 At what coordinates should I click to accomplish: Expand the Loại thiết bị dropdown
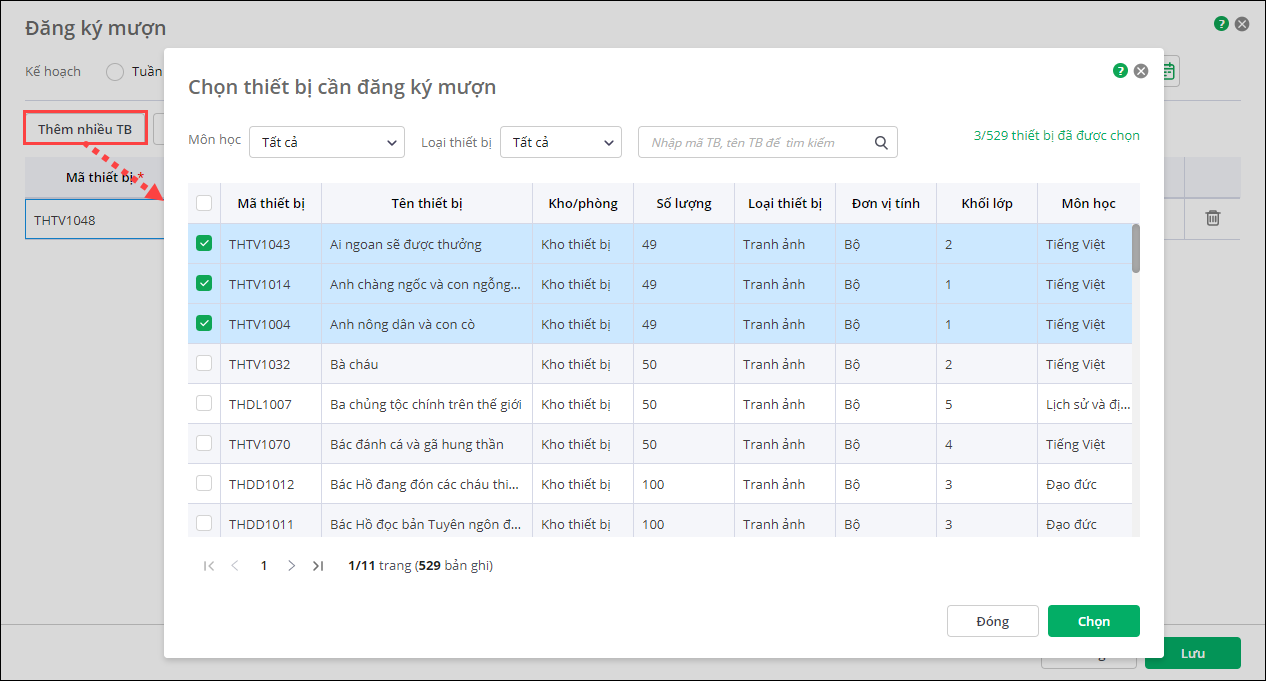(x=560, y=143)
